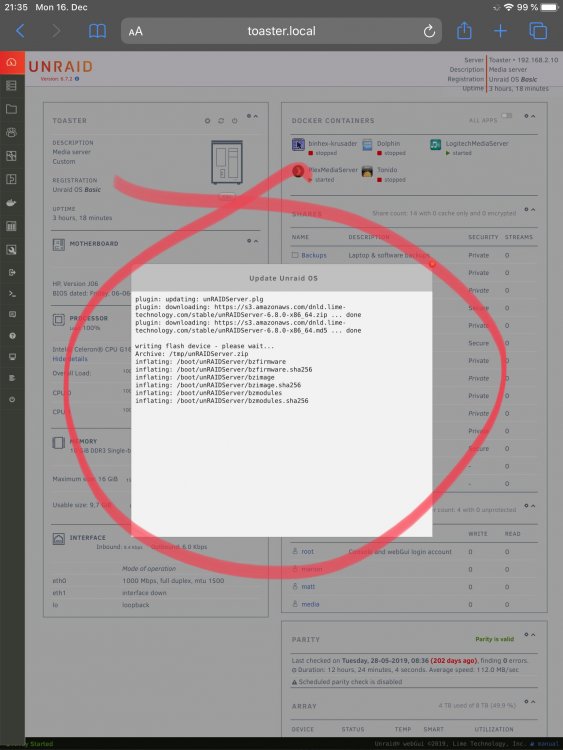Image resolution: width=563 pixels, height=750 pixels.
Task: Click the server case image
Action: point(227,162)
